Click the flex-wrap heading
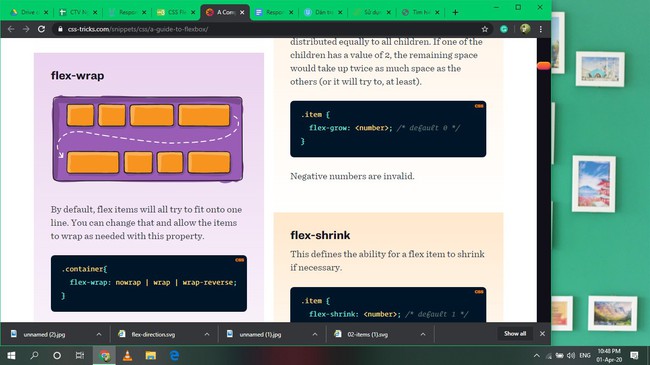650x365 pixels. [x=78, y=76]
